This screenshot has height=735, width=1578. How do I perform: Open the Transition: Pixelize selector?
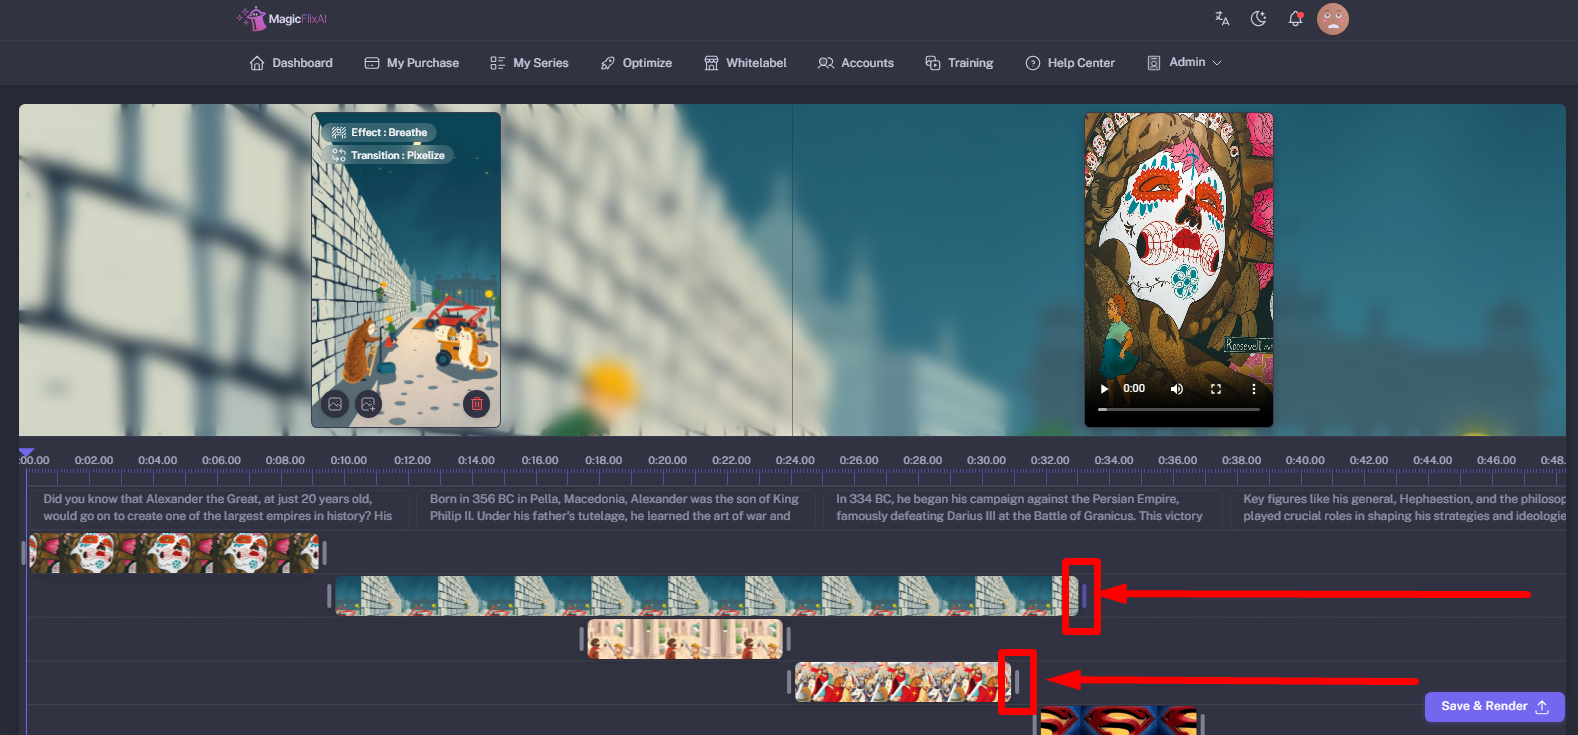click(388, 155)
